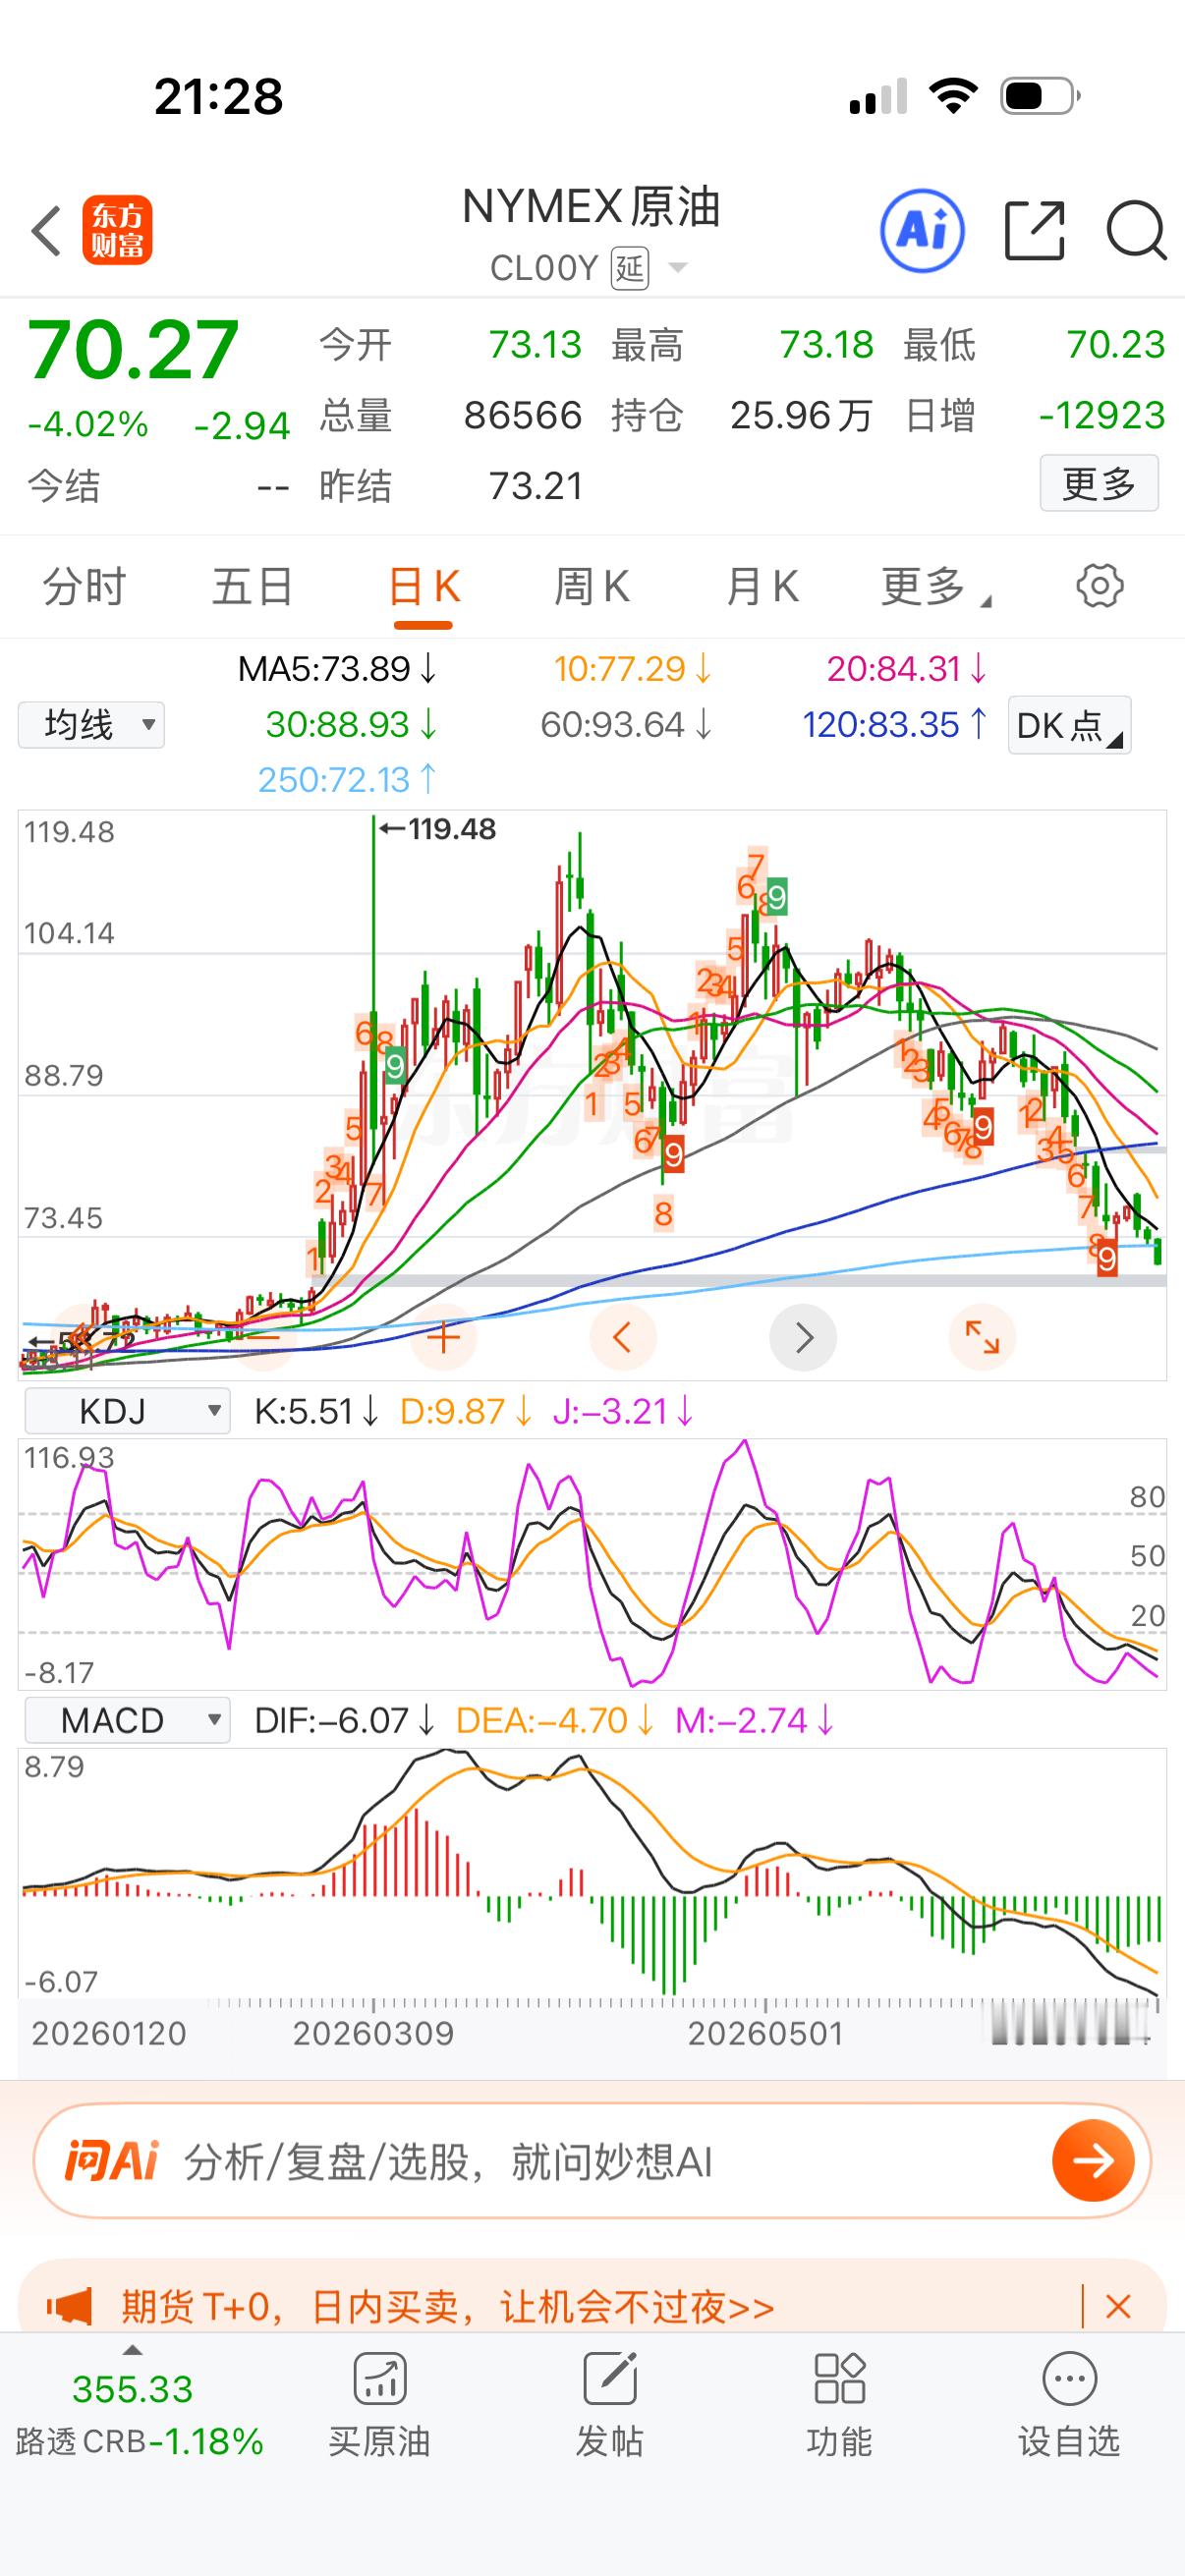Image resolution: width=1185 pixels, height=2576 pixels.
Task: Tap the 20:84.31 moving average value
Action: tap(907, 669)
